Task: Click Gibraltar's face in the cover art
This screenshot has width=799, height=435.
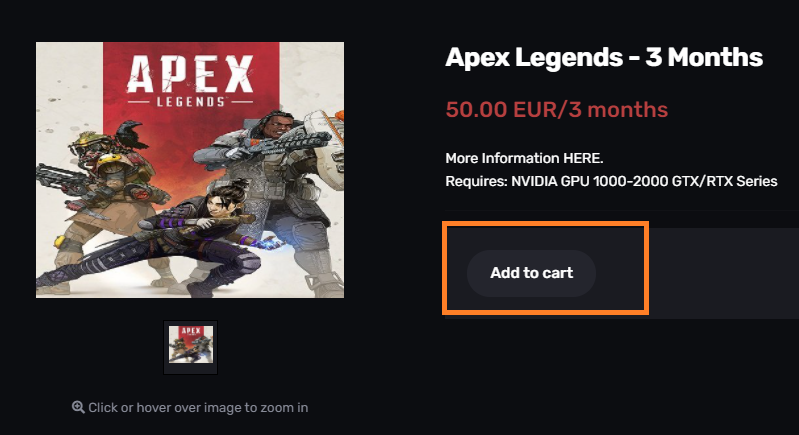Action: point(279,125)
